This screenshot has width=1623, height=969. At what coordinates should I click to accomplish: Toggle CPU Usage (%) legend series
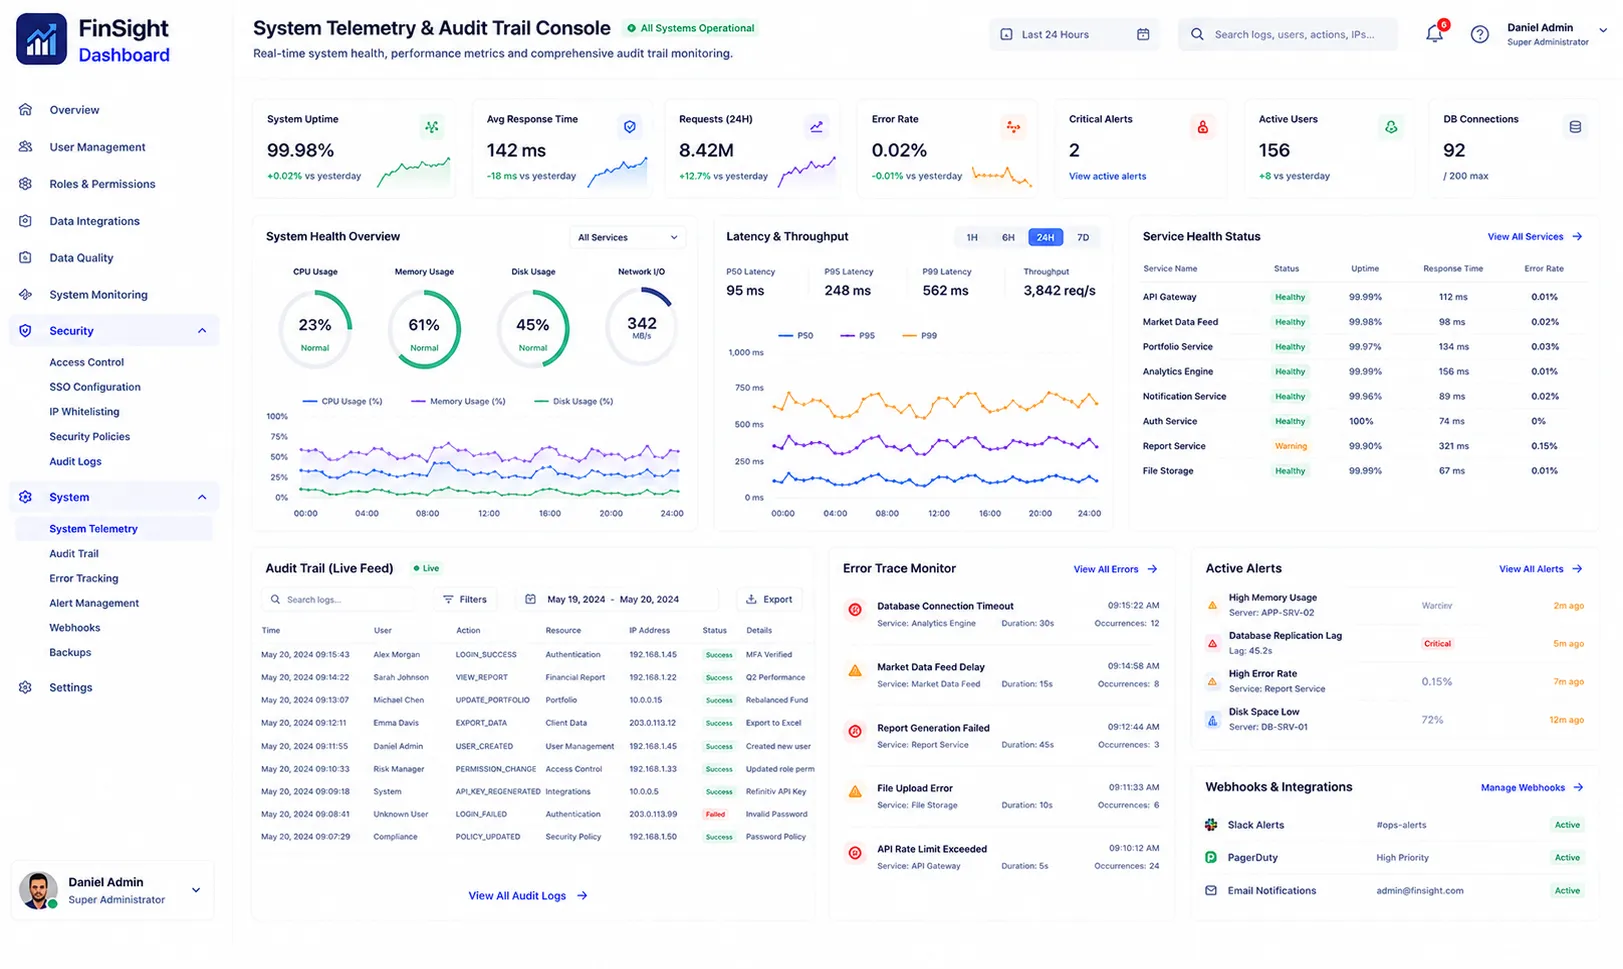(343, 402)
